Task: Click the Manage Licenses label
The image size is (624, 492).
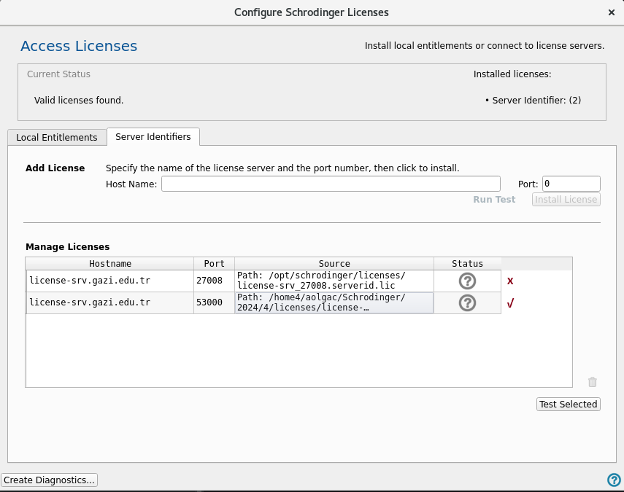Action: 67,247
